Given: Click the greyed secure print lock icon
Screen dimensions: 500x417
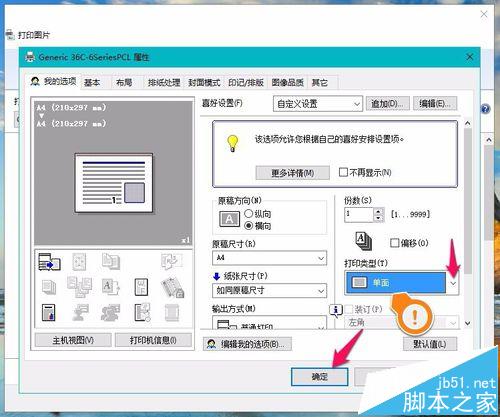Looking at the screenshot, I should click(x=173, y=287).
